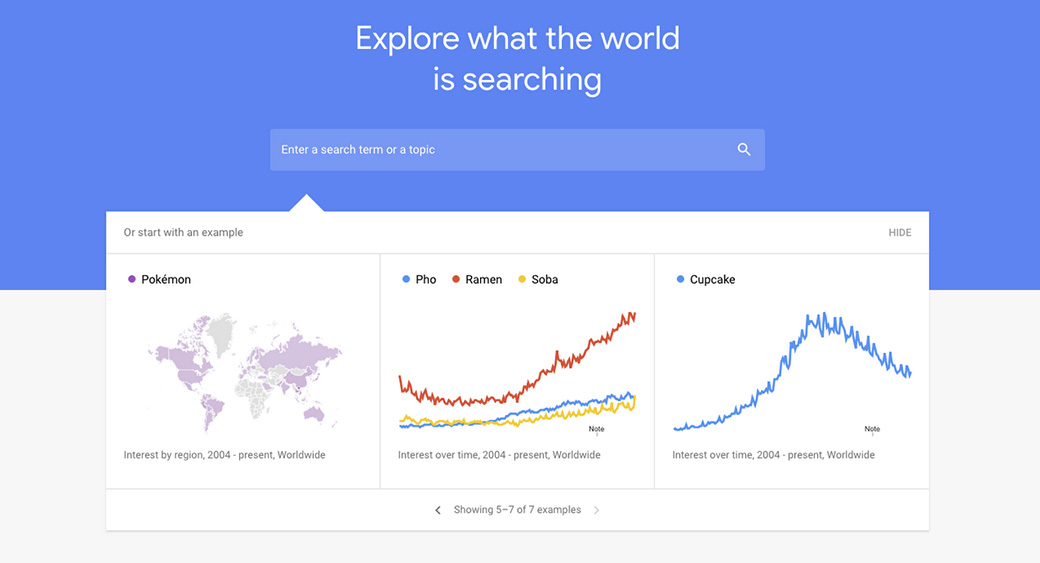Click the red Ramen legend dot
This screenshot has width=1040, height=563.
click(456, 279)
